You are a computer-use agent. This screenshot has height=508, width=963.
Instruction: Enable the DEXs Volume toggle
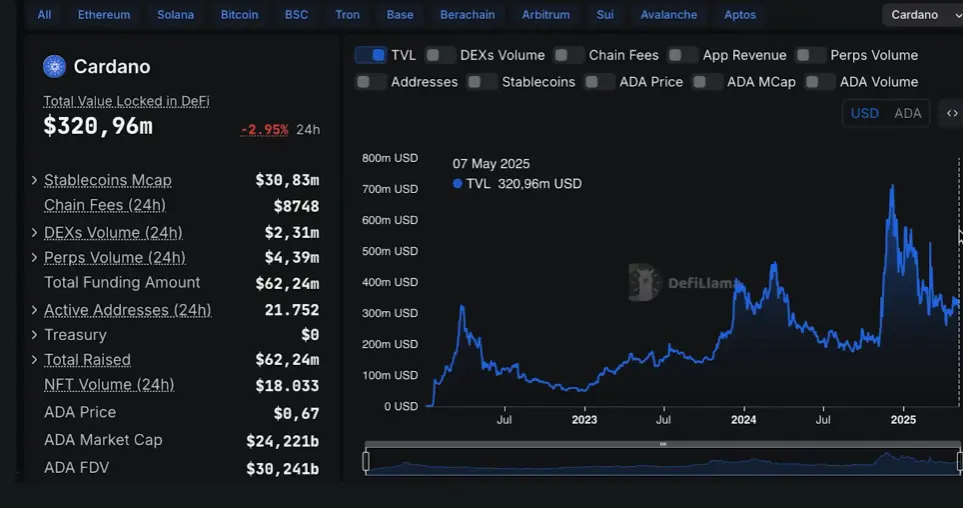pos(440,55)
